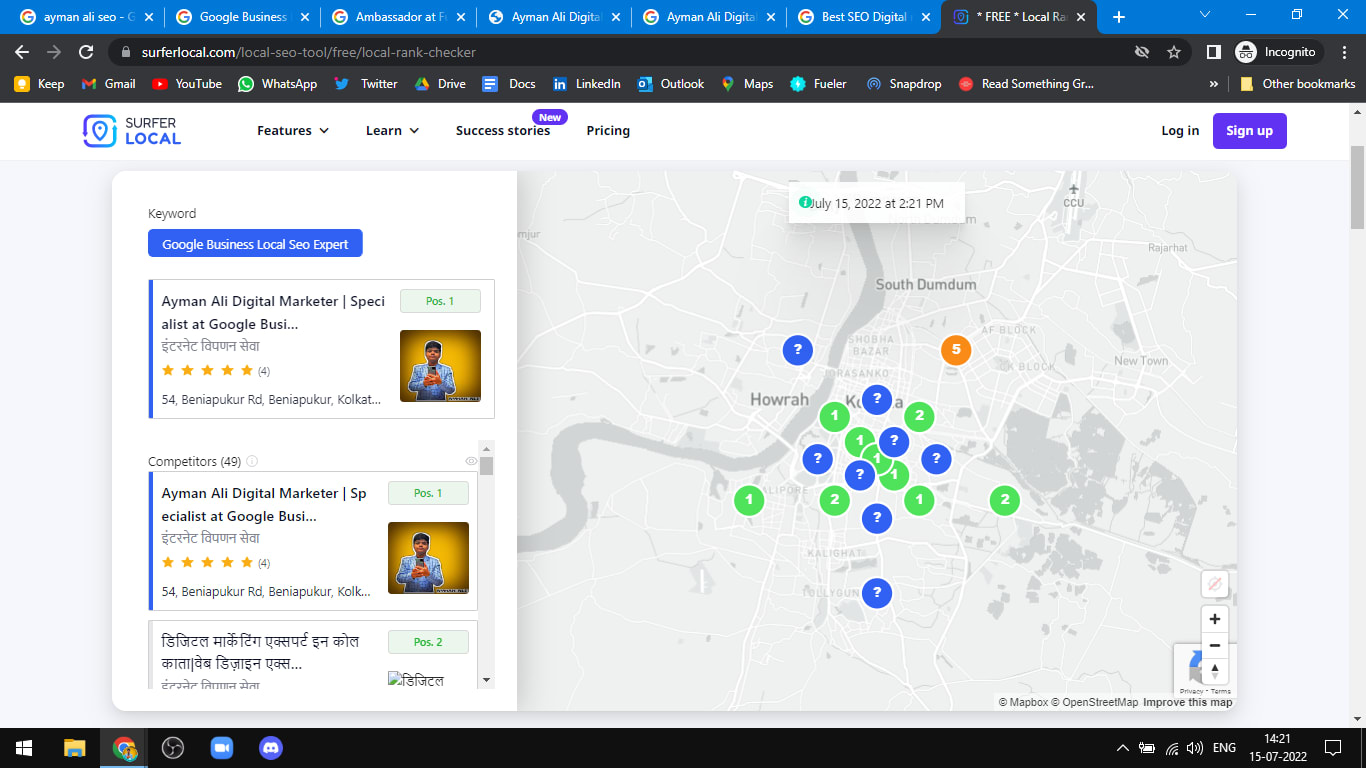Screen dimensions: 1366x768
Task: Click the Sign up button
Action: [x=1249, y=131]
